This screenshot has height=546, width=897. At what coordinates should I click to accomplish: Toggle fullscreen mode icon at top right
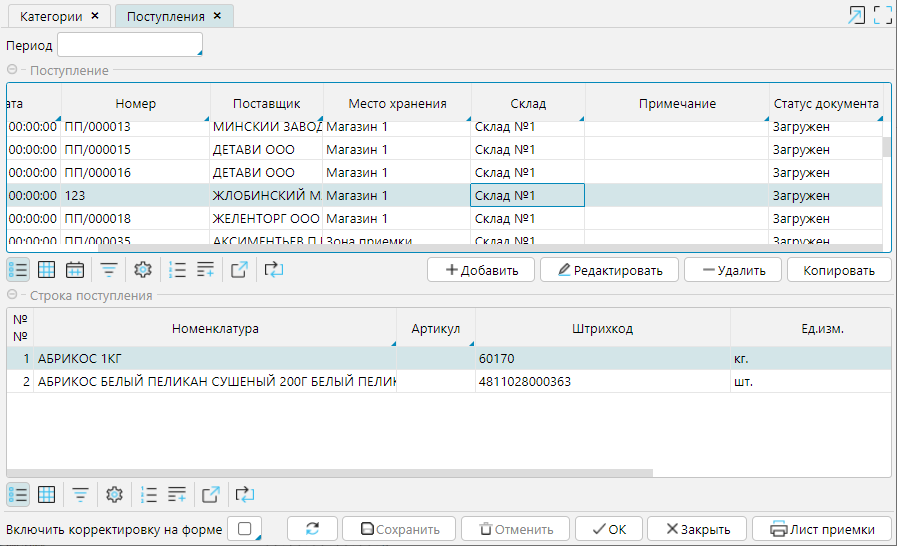pyautogui.click(x=882, y=15)
